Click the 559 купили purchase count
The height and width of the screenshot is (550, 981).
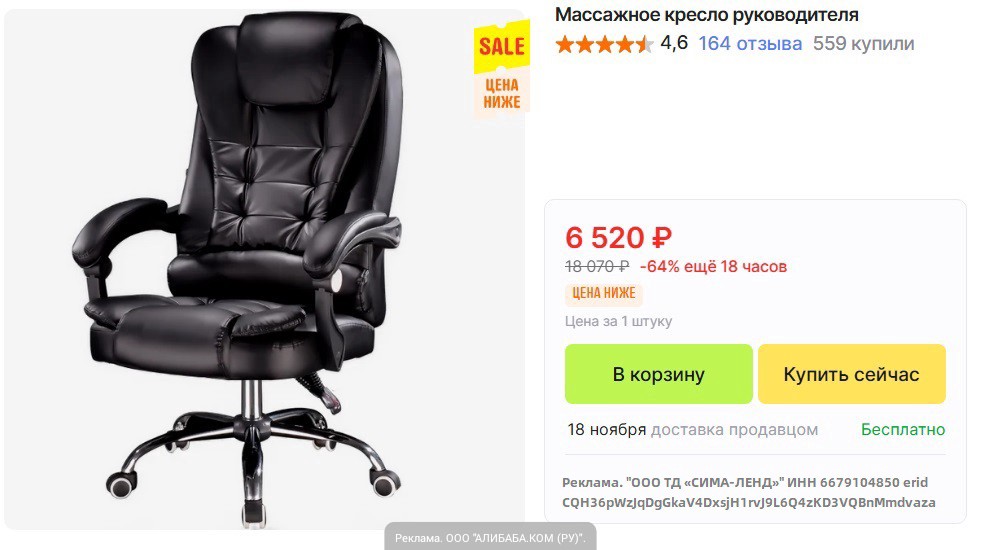pos(863,43)
